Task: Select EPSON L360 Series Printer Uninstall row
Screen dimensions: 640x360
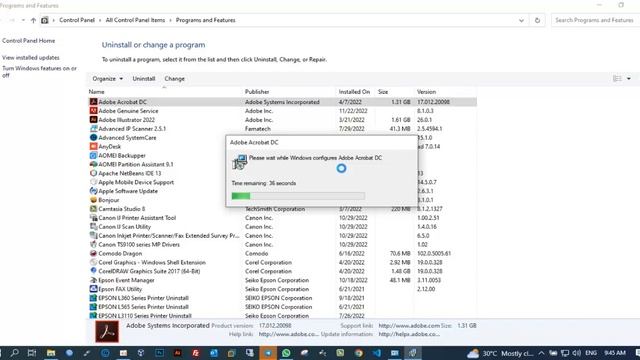Action: click(x=282, y=298)
